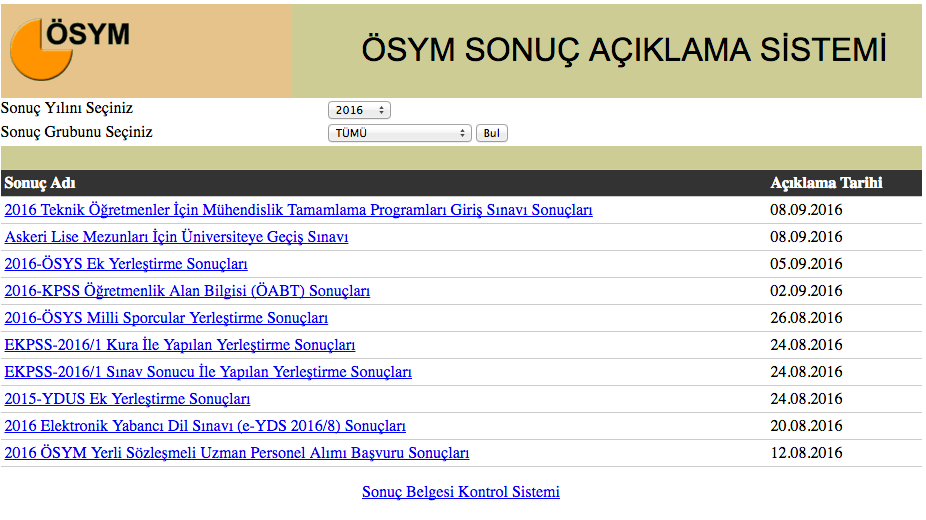Open 2016 Elektronik Yabancı Dil Sınavı e-YDS link

[205, 426]
